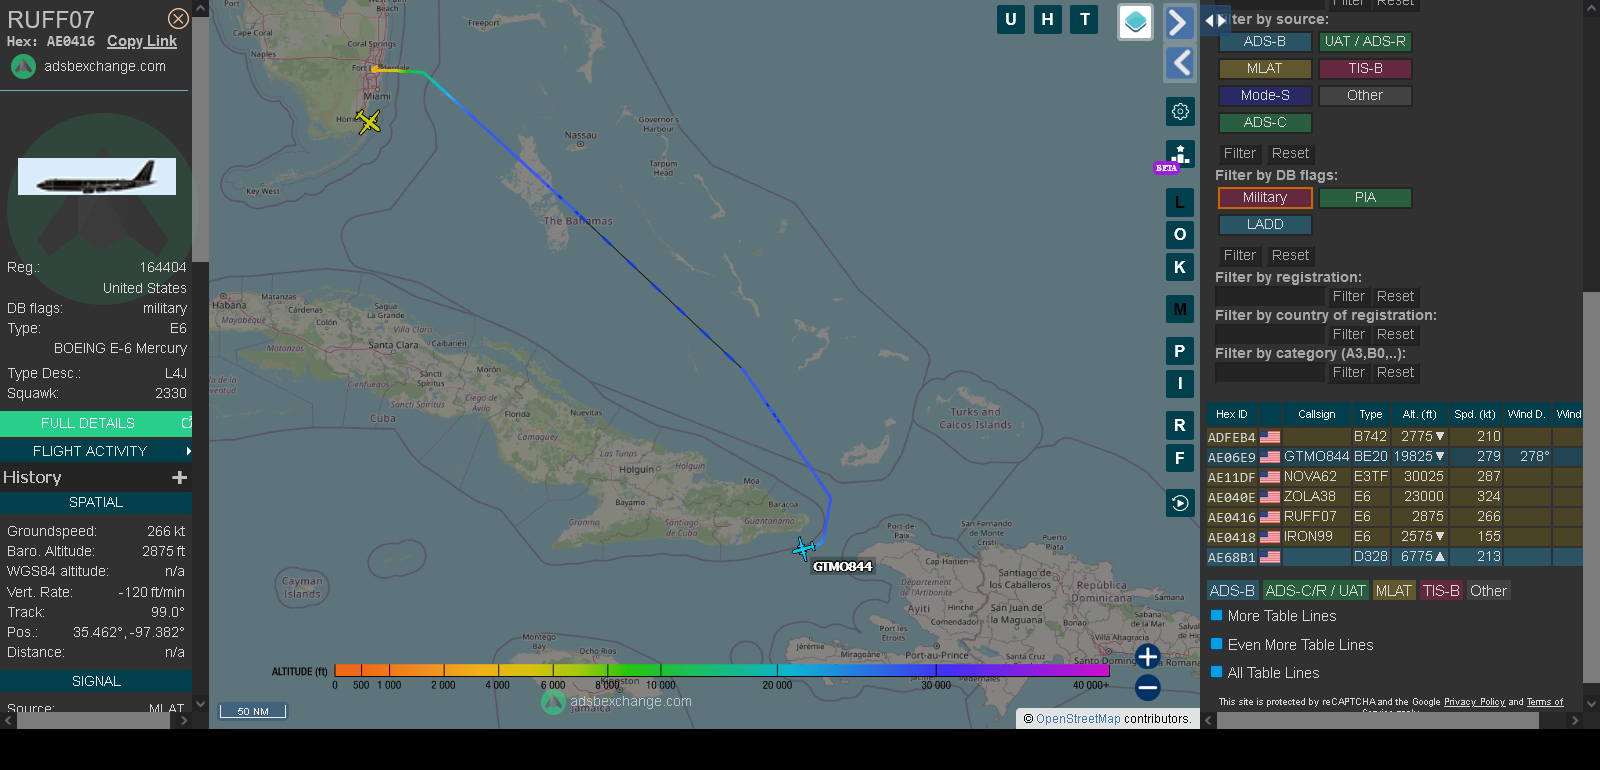Enable Even More Table Lines checkbox

(1217, 644)
